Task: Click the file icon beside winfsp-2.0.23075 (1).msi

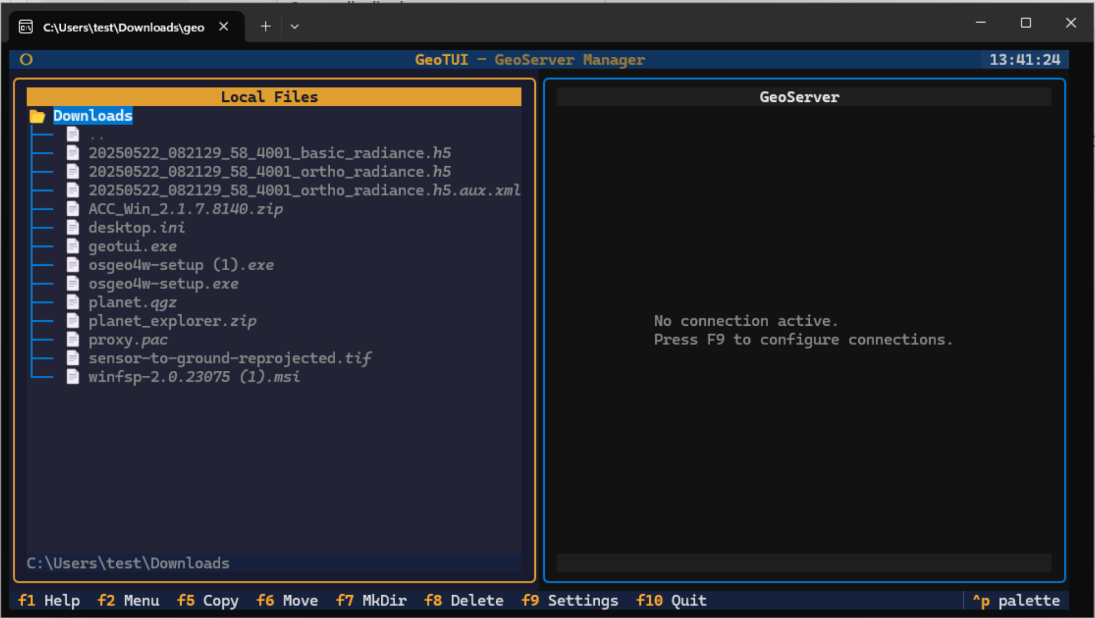Action: (73, 376)
